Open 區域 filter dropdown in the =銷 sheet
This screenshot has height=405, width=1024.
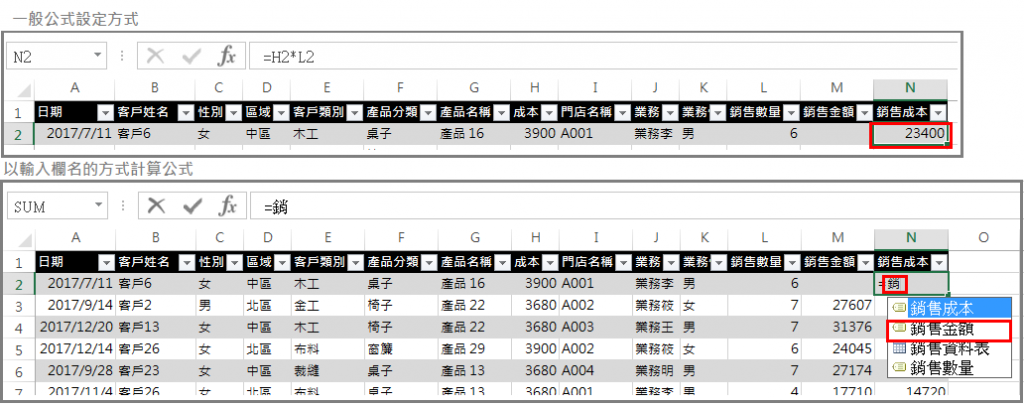point(281,263)
